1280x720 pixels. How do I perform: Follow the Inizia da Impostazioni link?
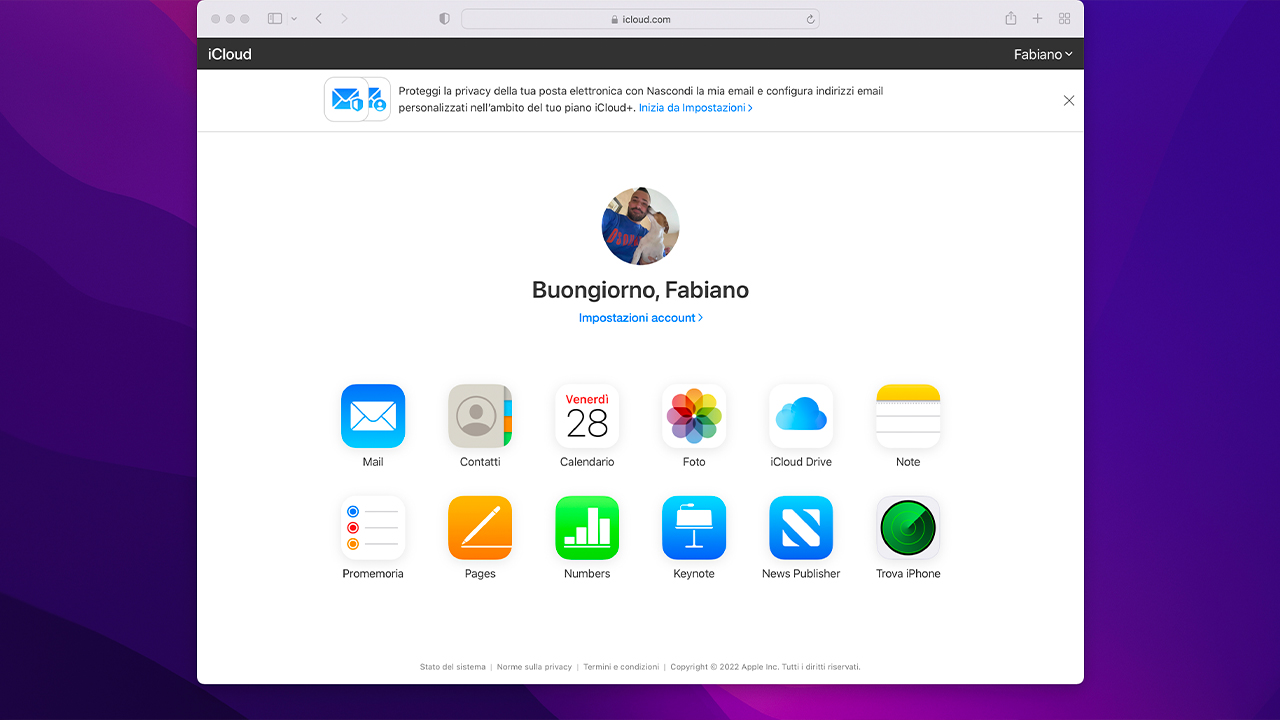[695, 108]
